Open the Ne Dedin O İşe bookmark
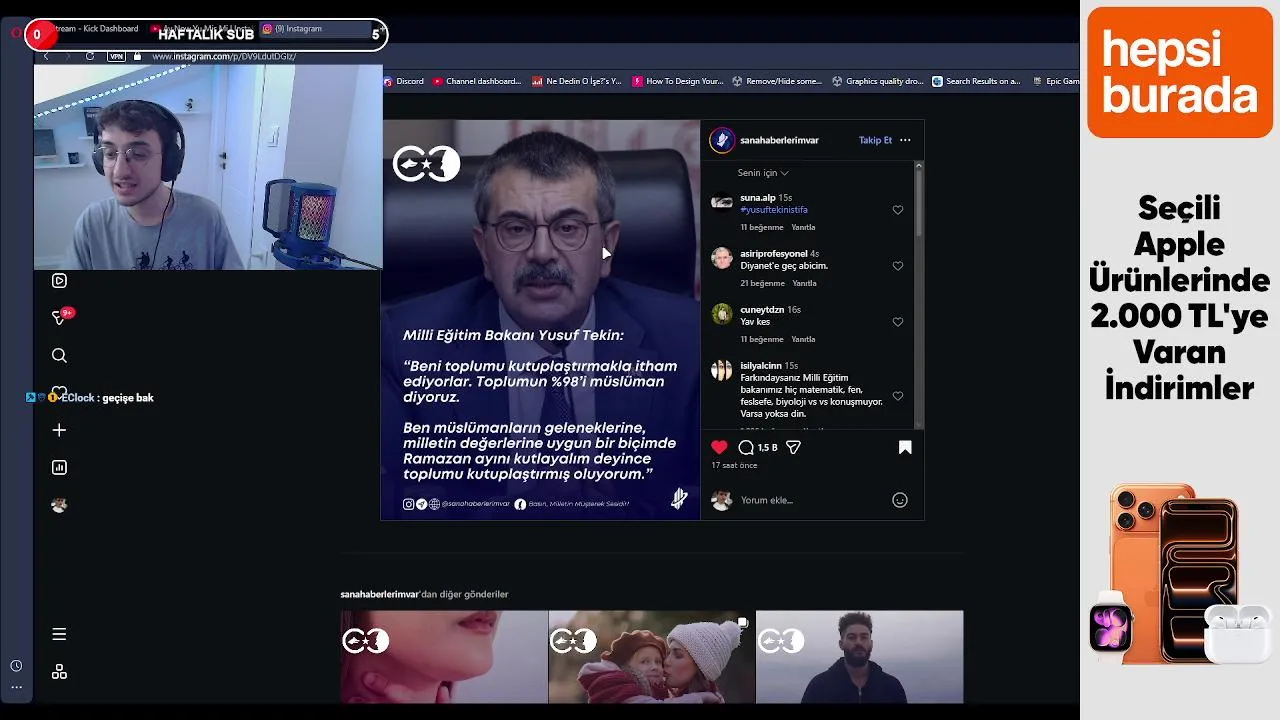This screenshot has width=1280, height=720. 577,81
